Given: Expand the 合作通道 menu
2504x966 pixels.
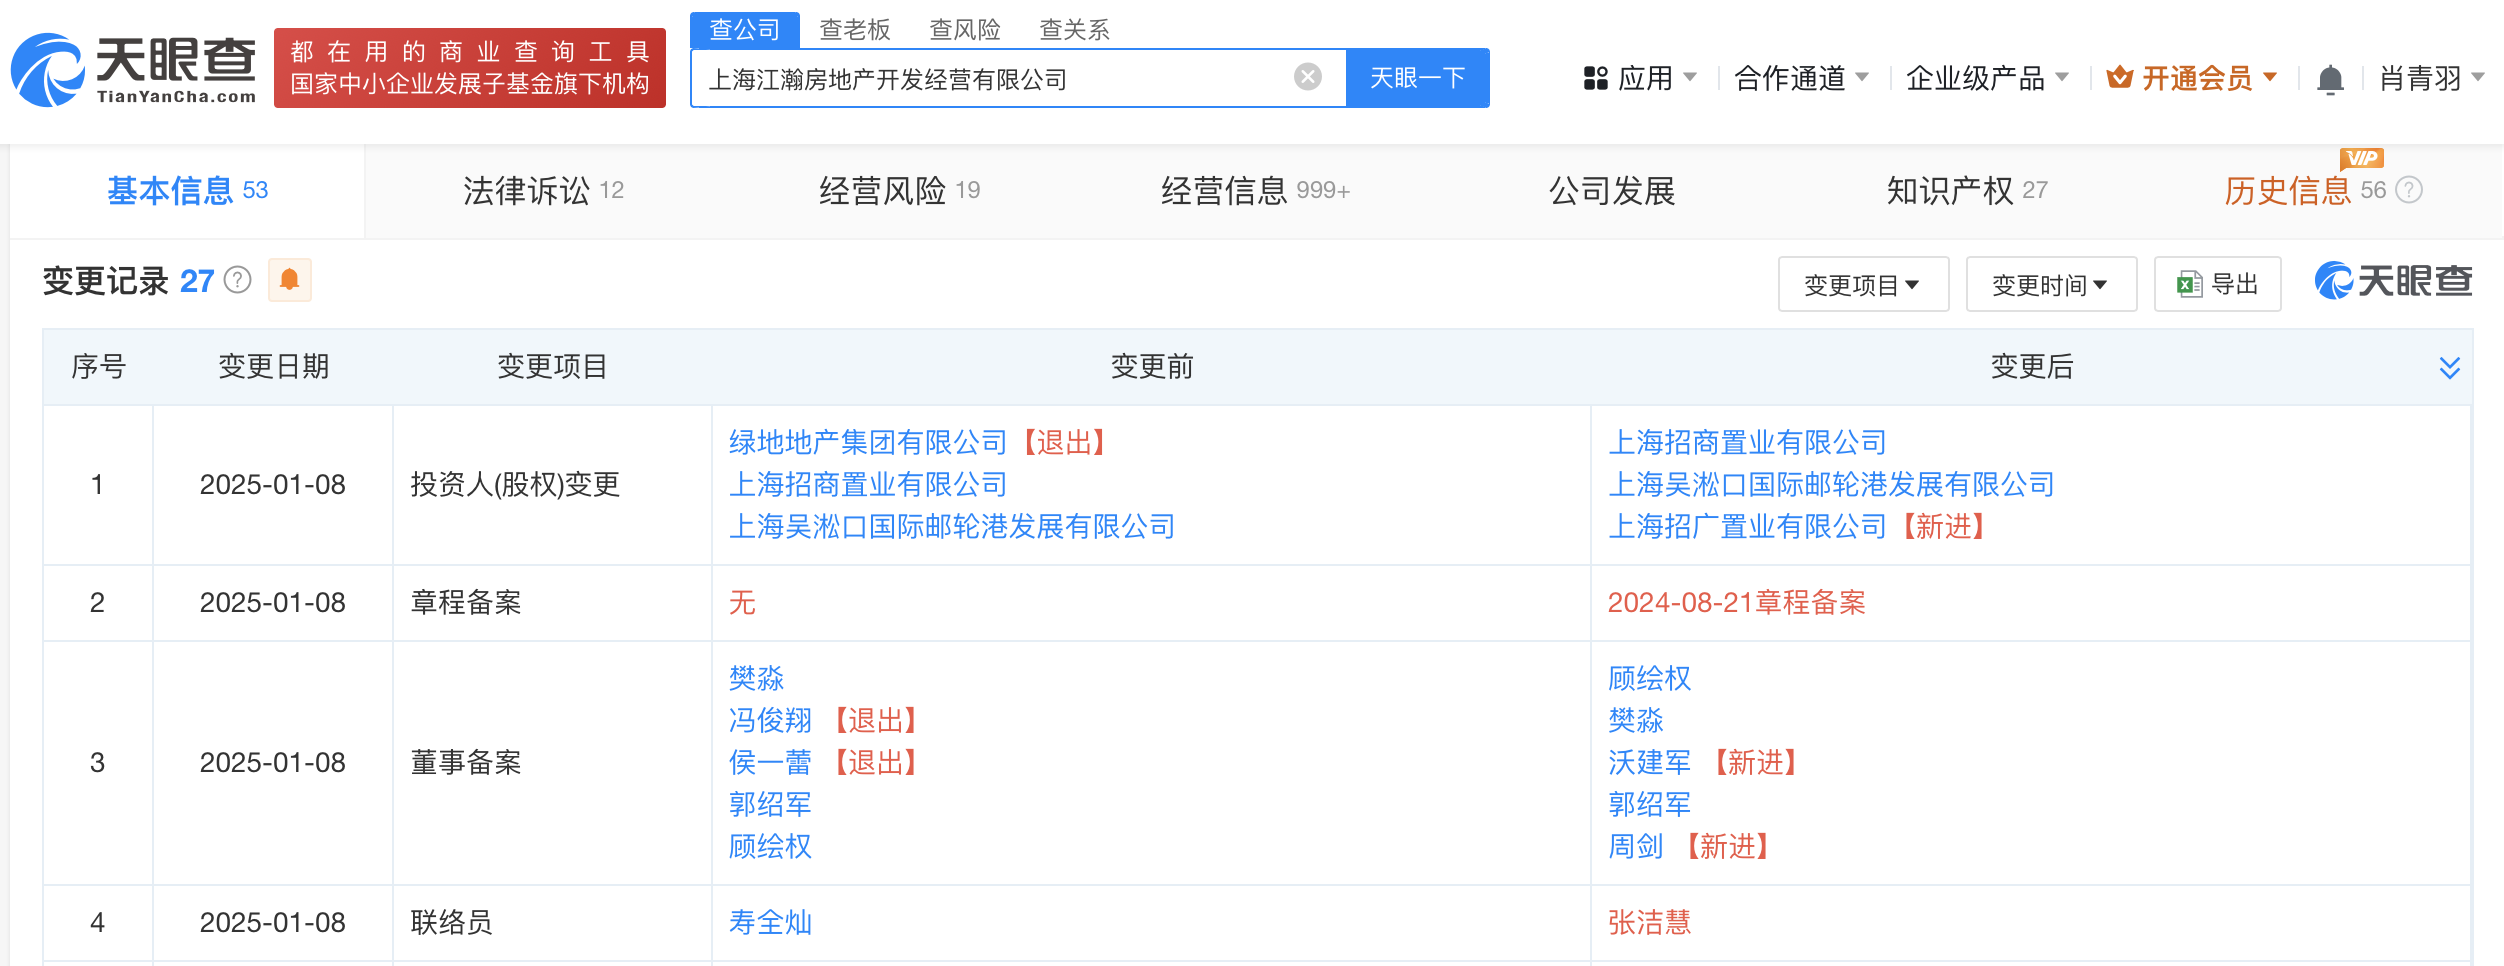Looking at the screenshot, I should (x=1801, y=78).
